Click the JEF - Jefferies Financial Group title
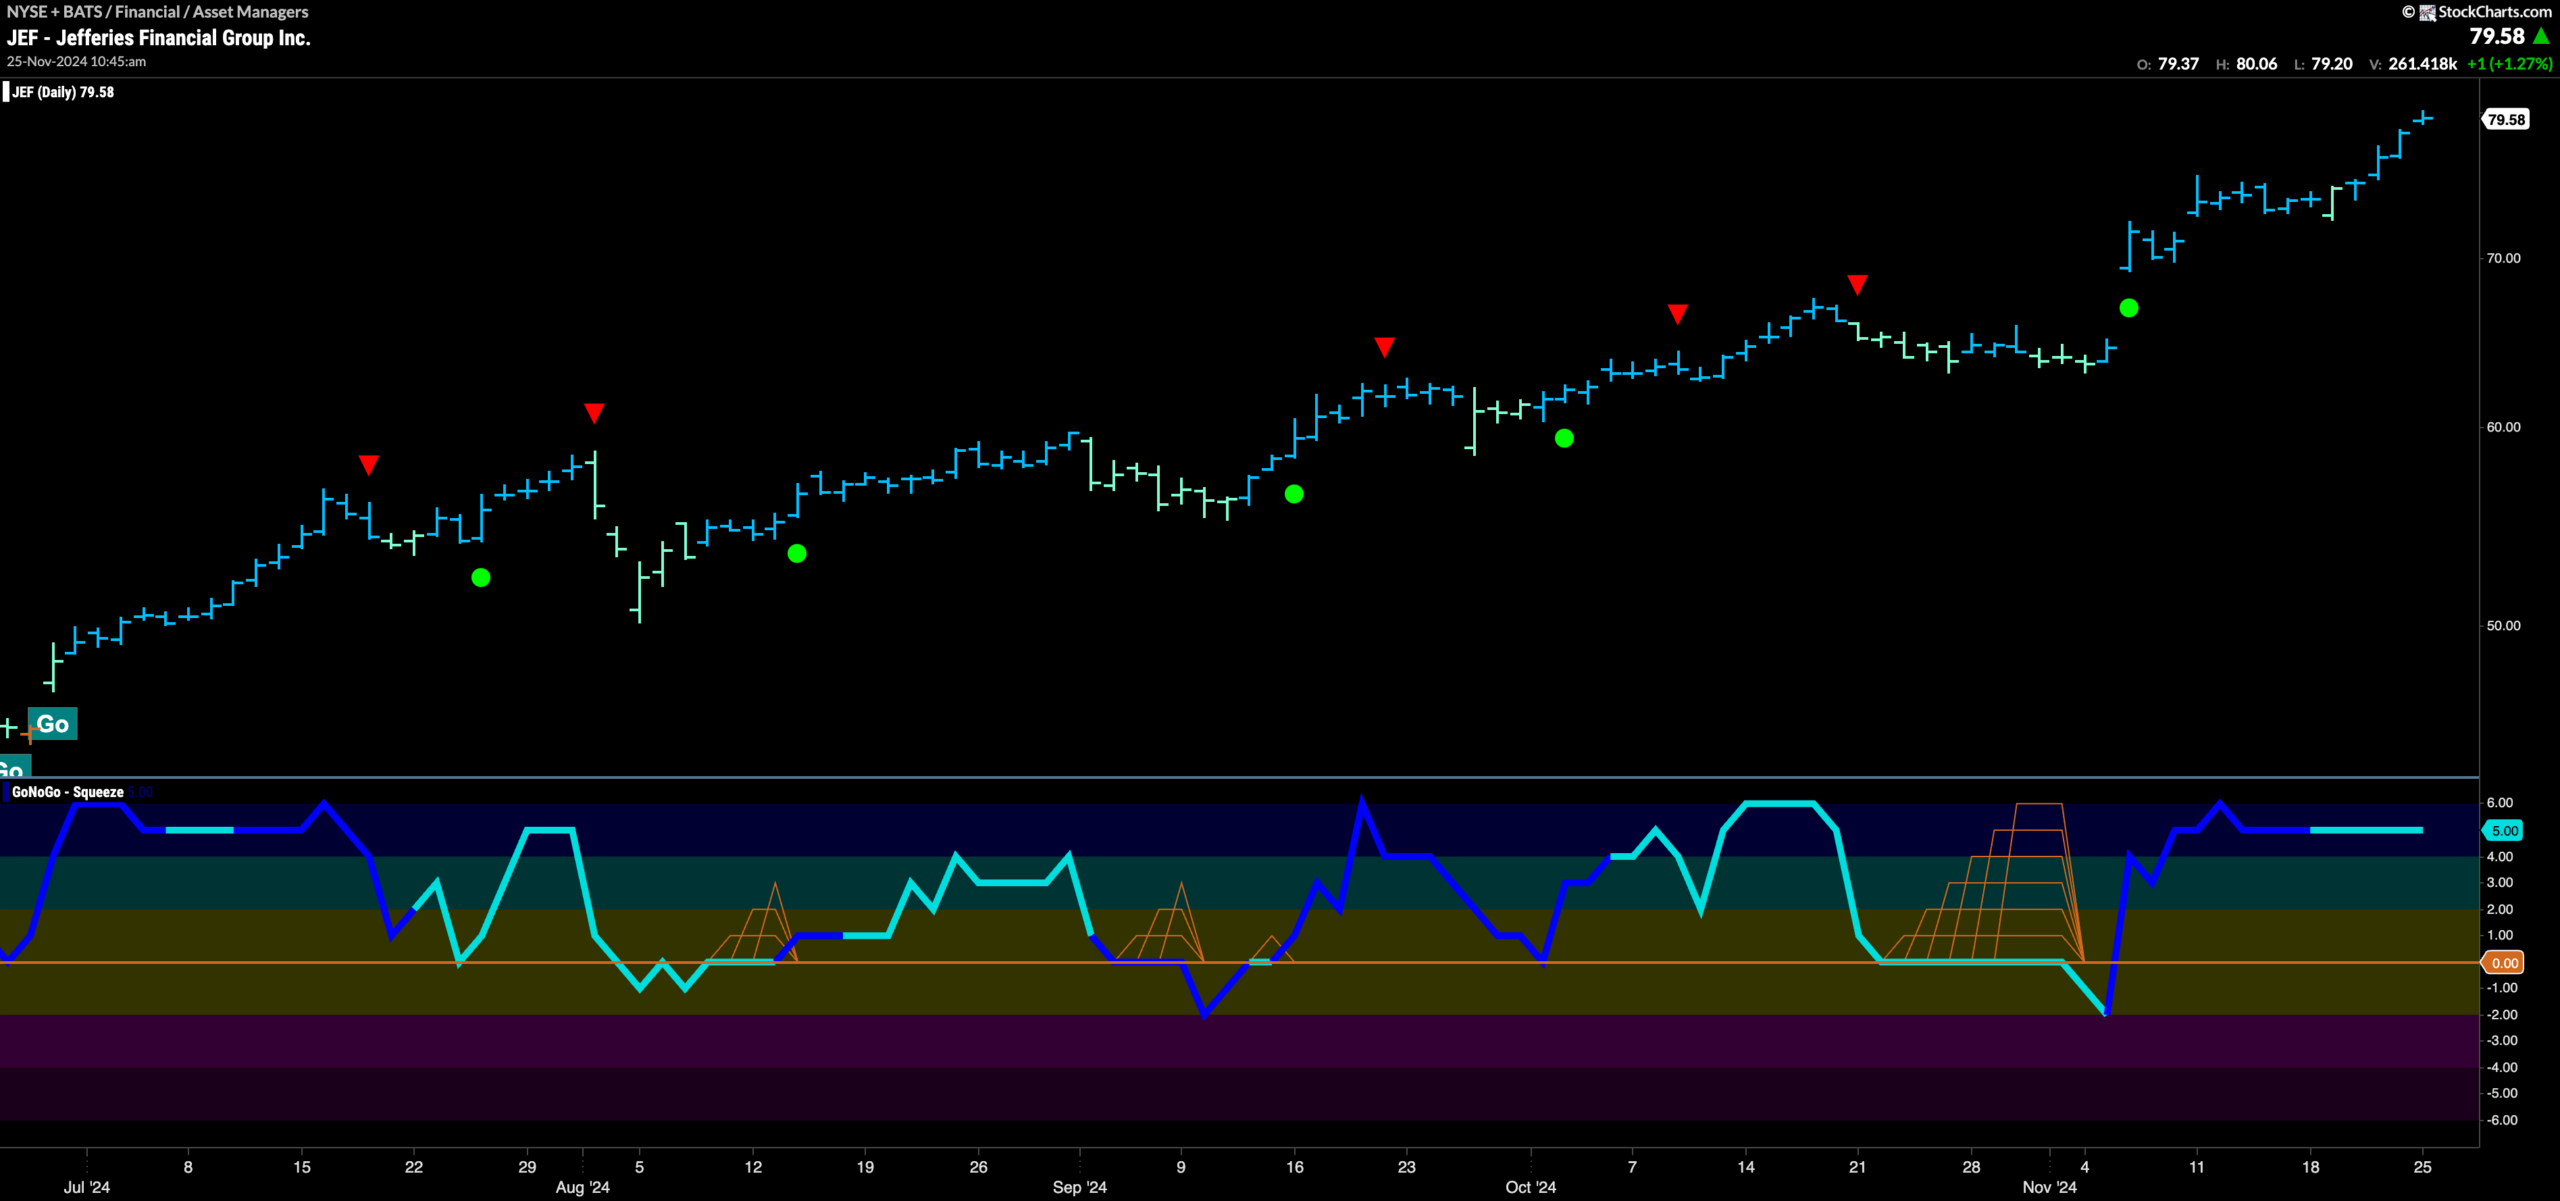The width and height of the screenshot is (2560, 1201). coord(159,38)
